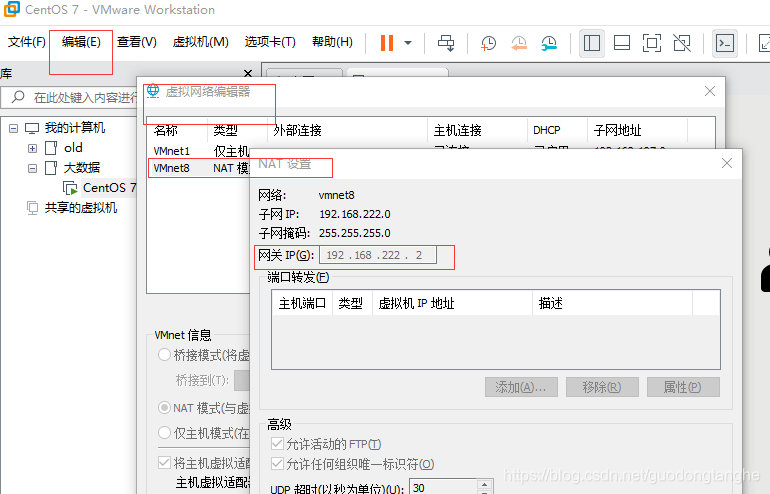
Task: Select the 桥接模式 radio button
Action: (165, 355)
